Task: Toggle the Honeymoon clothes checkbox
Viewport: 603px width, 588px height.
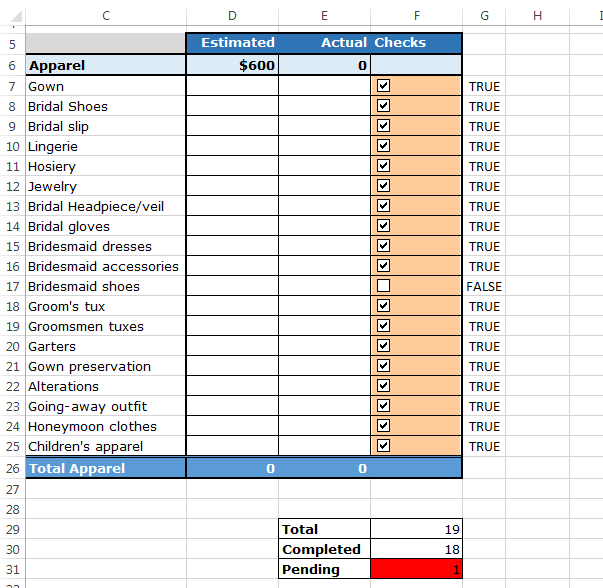Action: (x=383, y=426)
